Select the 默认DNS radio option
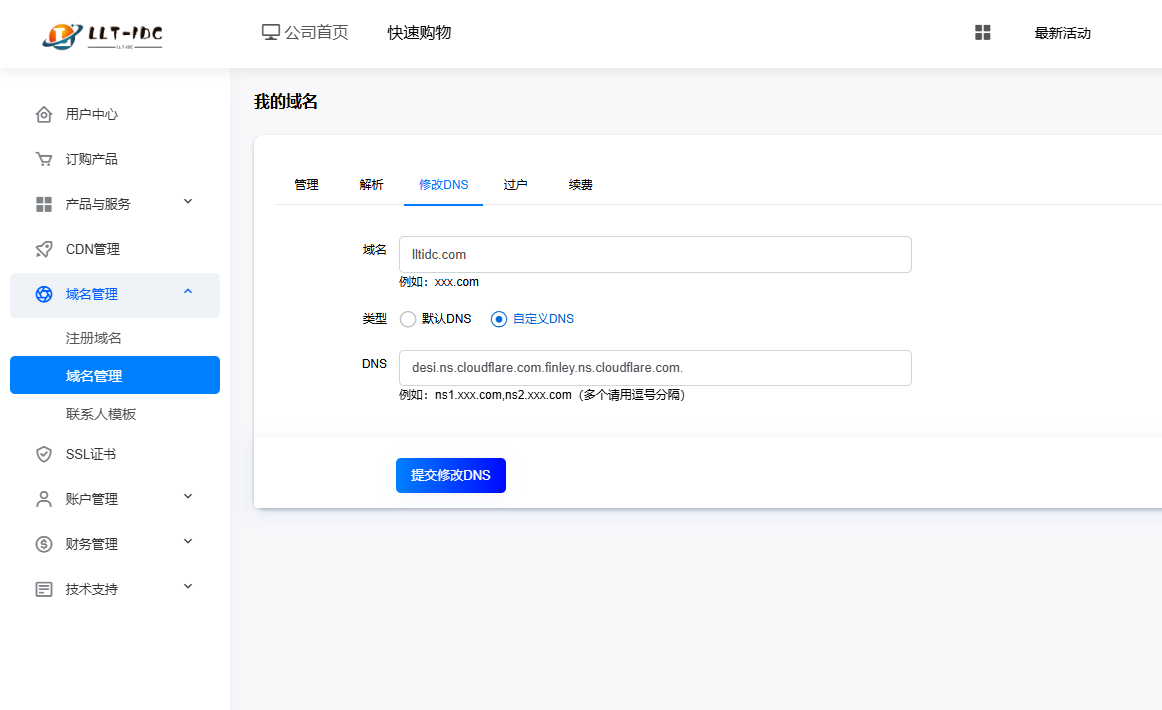Screen dimensions: 1162x710 (408, 319)
